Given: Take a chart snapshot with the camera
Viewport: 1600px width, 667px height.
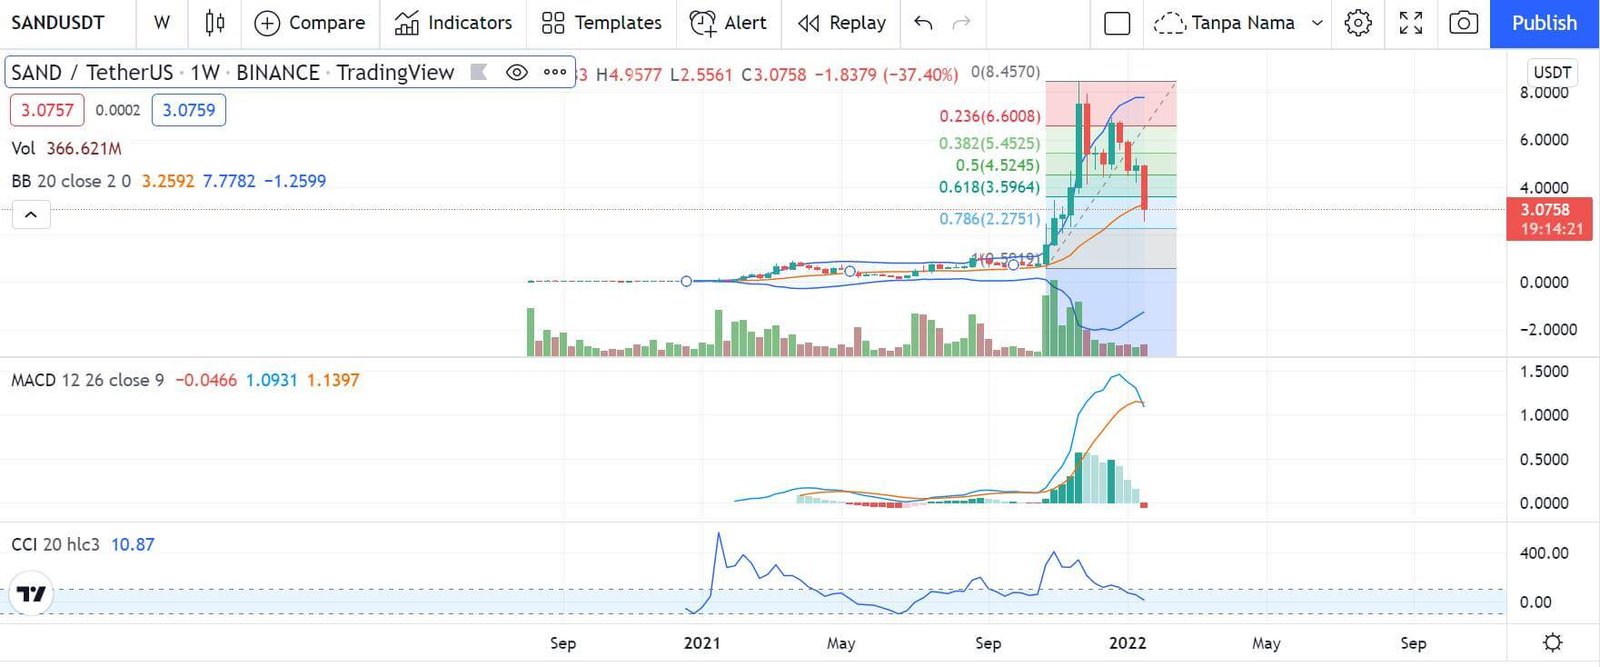Looking at the screenshot, I should pyautogui.click(x=1463, y=22).
